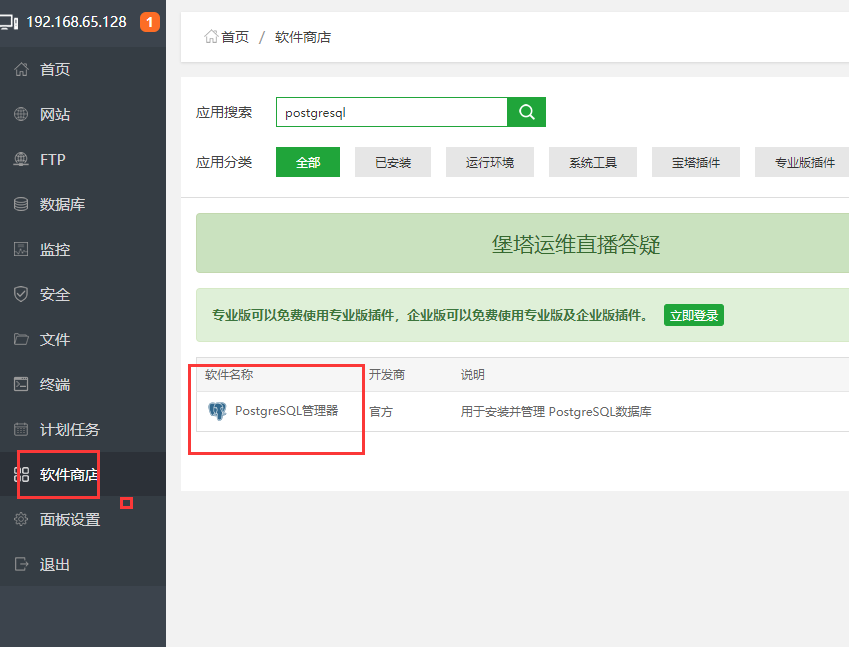This screenshot has height=647, width=849.
Task: Click the green search magnifier button
Action: [x=526, y=112]
